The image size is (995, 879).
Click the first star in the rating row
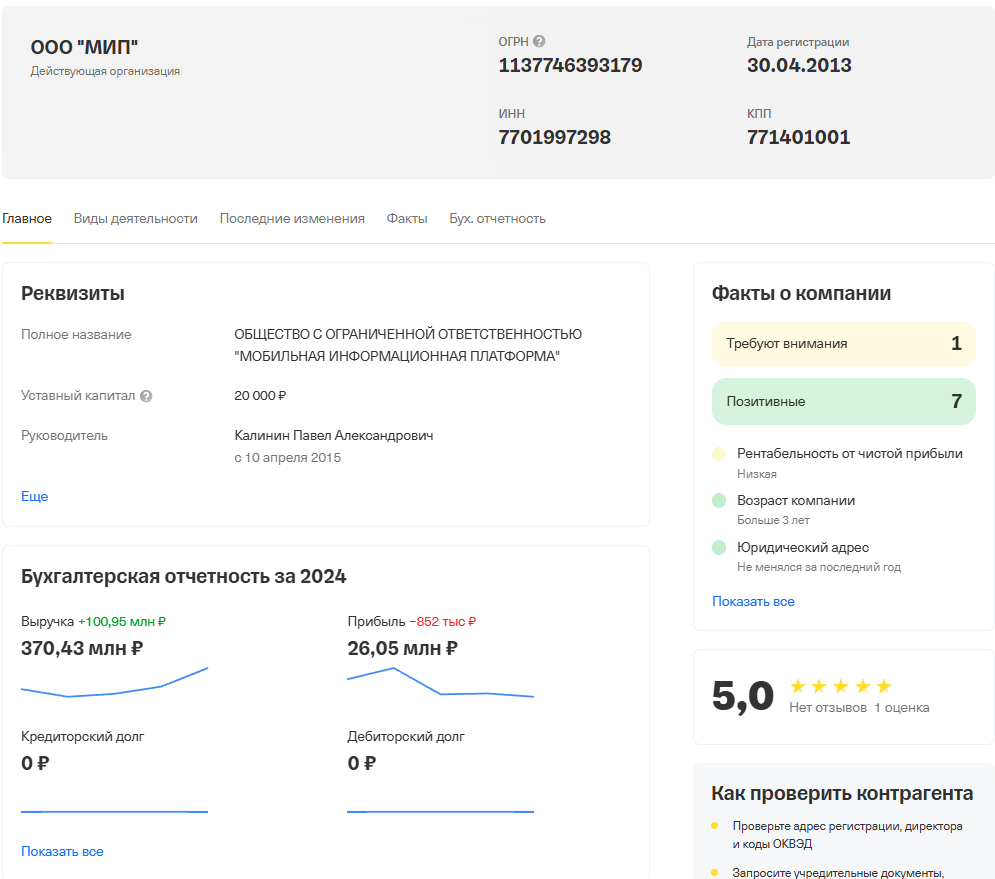[x=797, y=686]
